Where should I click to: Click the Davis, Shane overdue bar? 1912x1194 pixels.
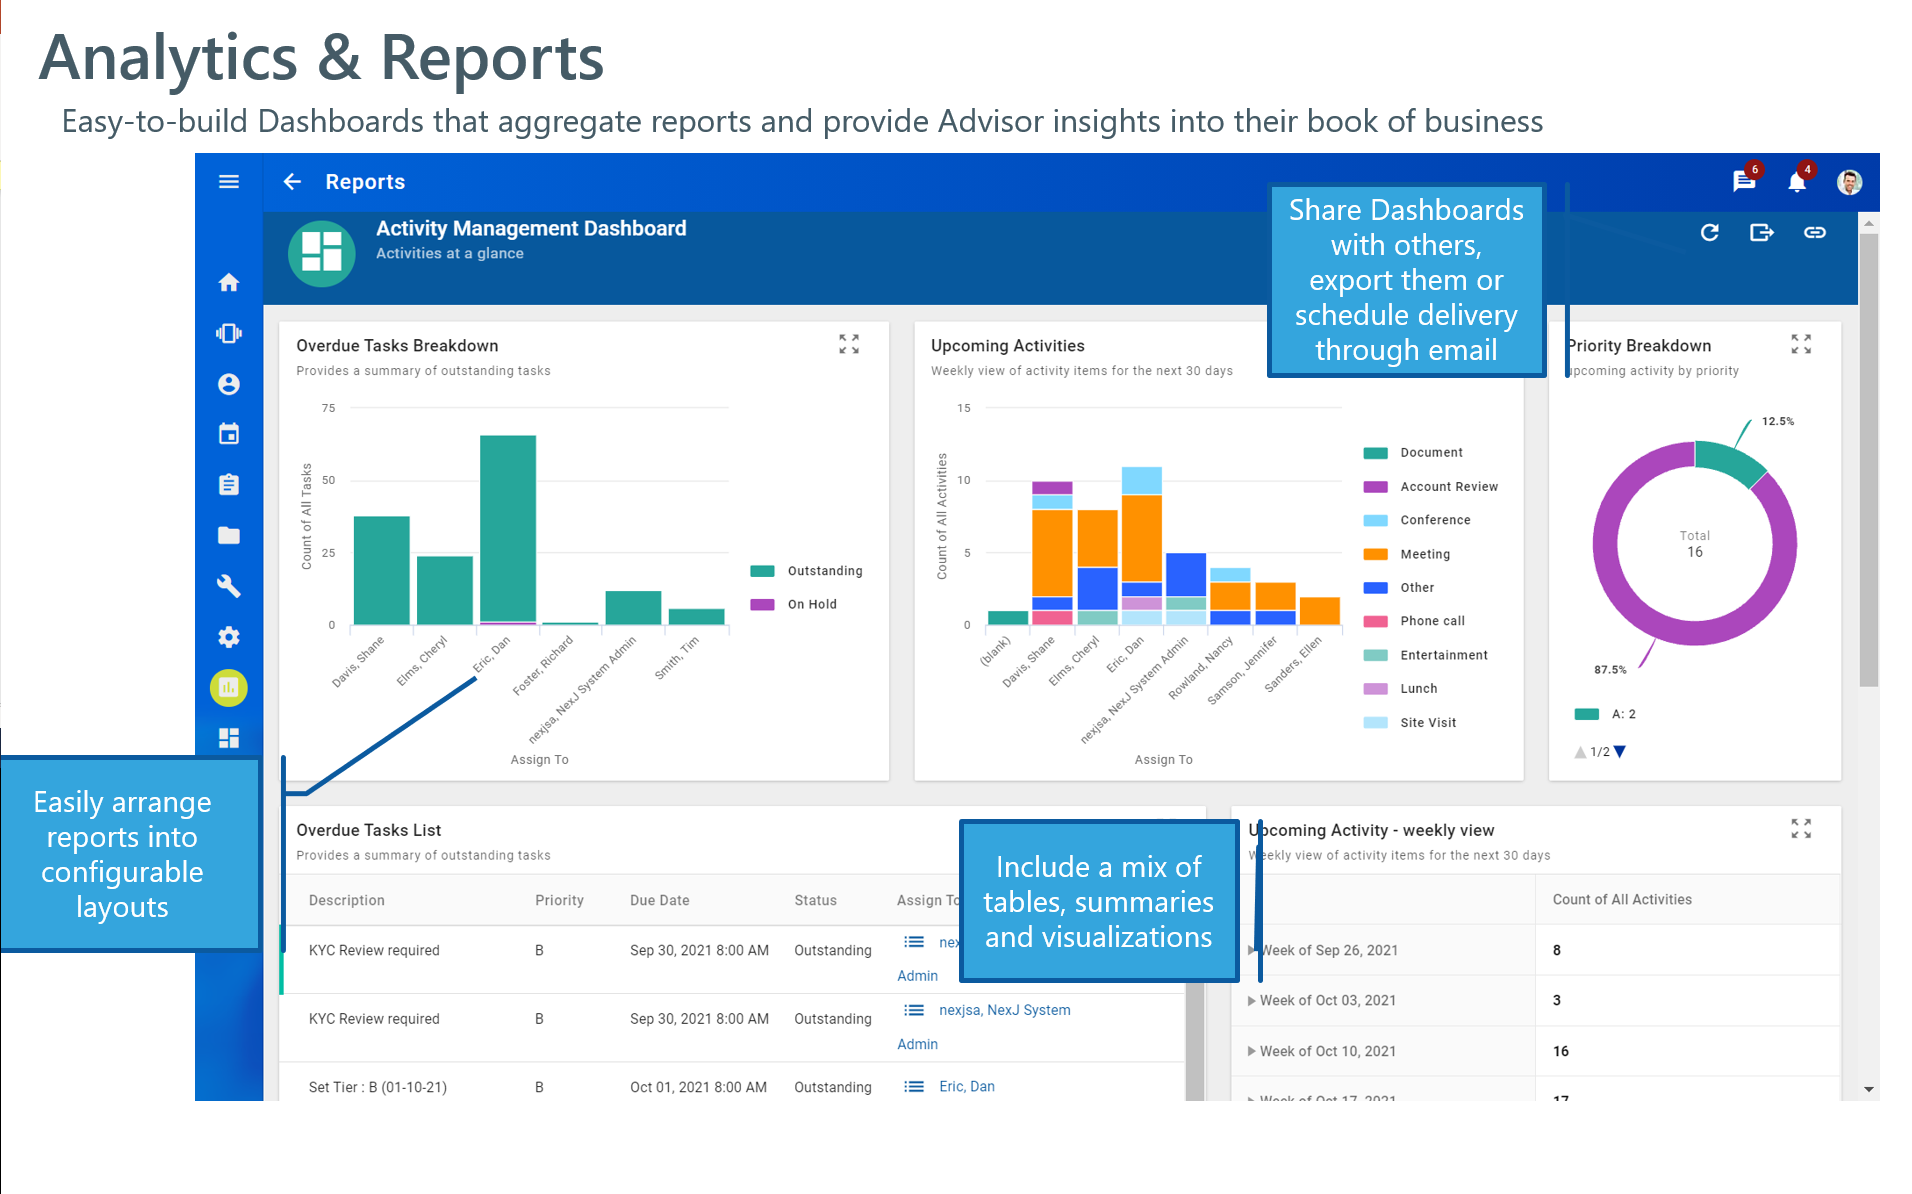click(381, 570)
